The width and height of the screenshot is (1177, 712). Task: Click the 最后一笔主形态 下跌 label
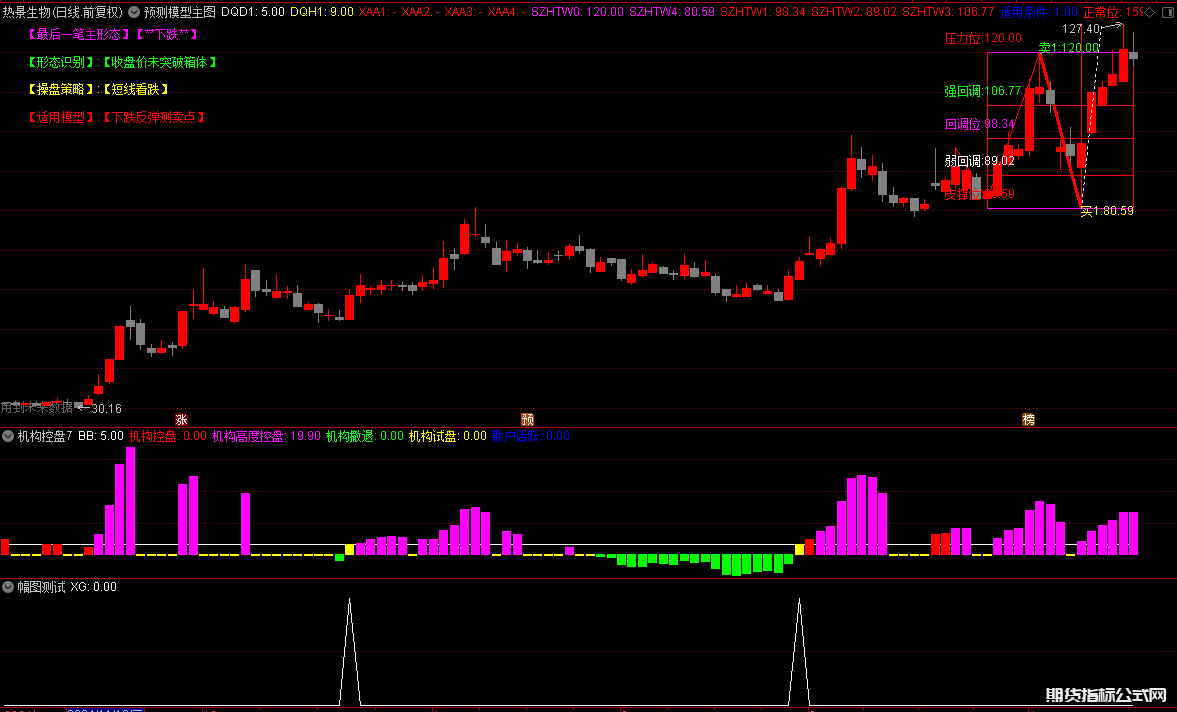[x=113, y=35]
